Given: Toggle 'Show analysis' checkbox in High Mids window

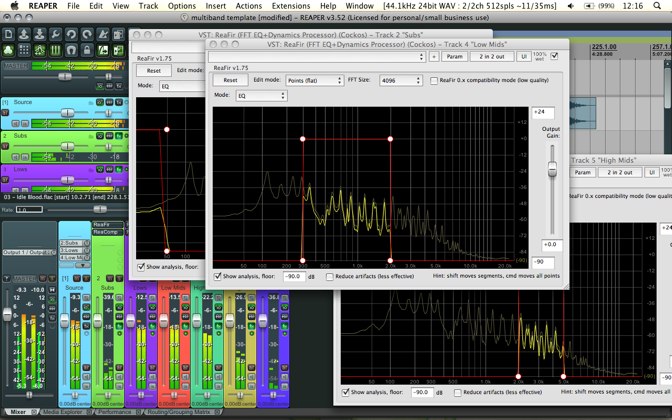Looking at the screenshot, I should point(345,392).
